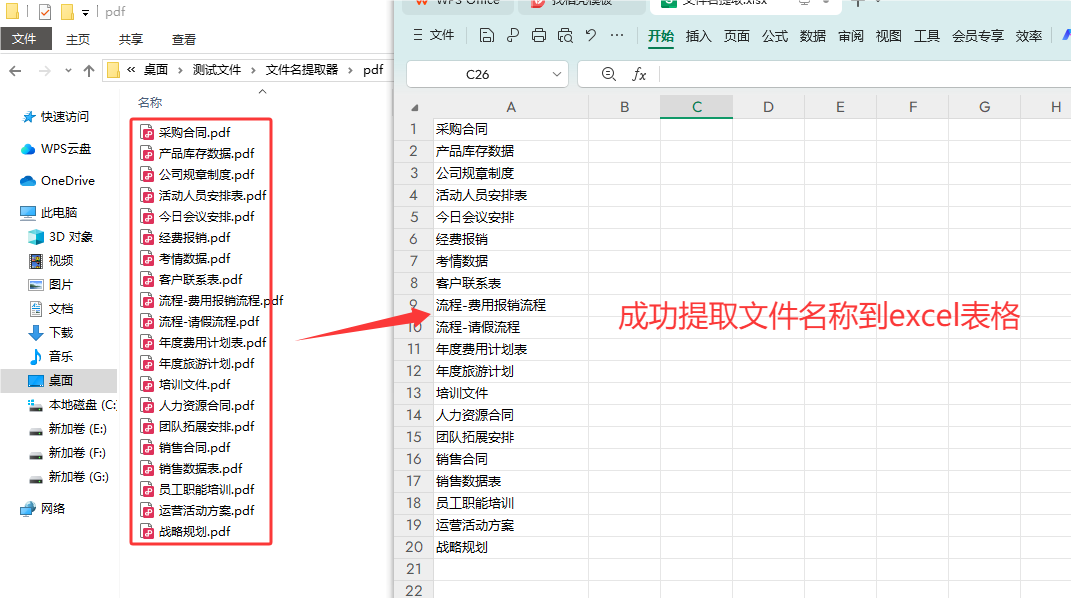Click the print icon in WPS toolbar
Image resolution: width=1071 pixels, height=598 pixels.
(x=539, y=35)
